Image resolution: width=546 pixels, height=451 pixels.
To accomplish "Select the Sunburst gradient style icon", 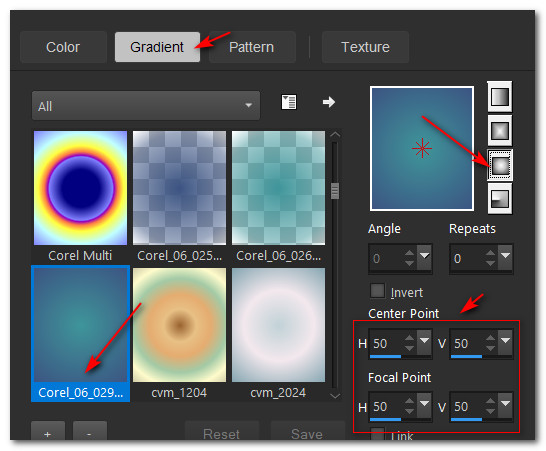I will (500, 165).
